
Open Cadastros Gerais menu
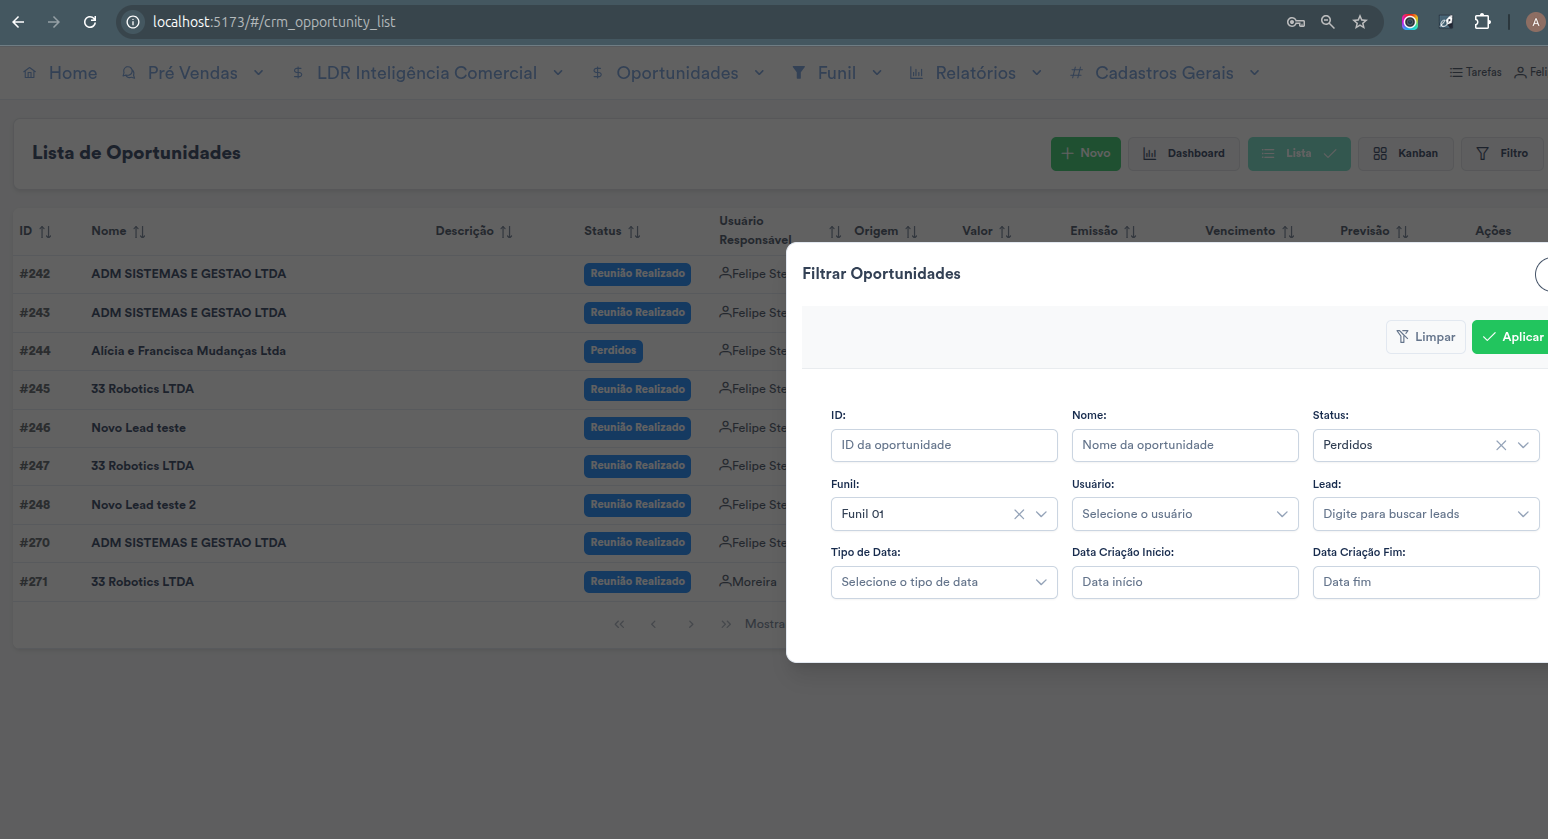1164,73
